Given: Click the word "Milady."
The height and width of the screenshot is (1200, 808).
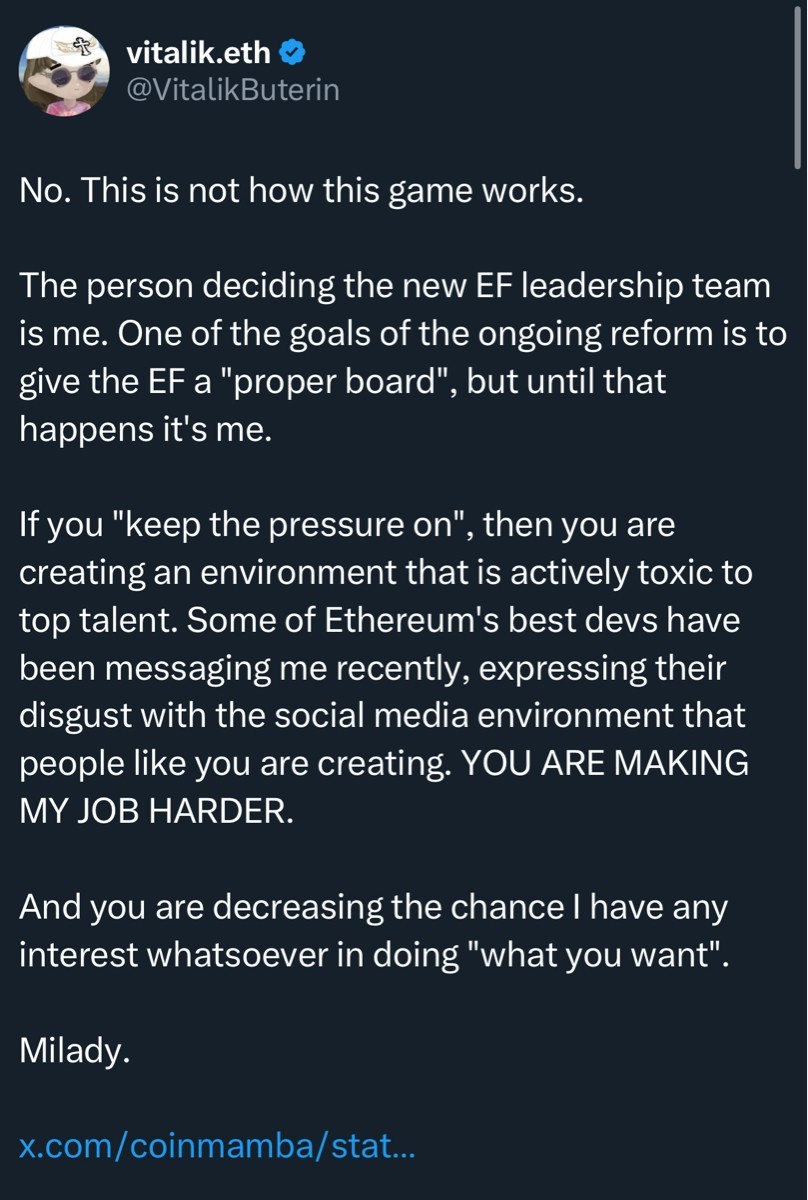Looking at the screenshot, I should 75,1050.
